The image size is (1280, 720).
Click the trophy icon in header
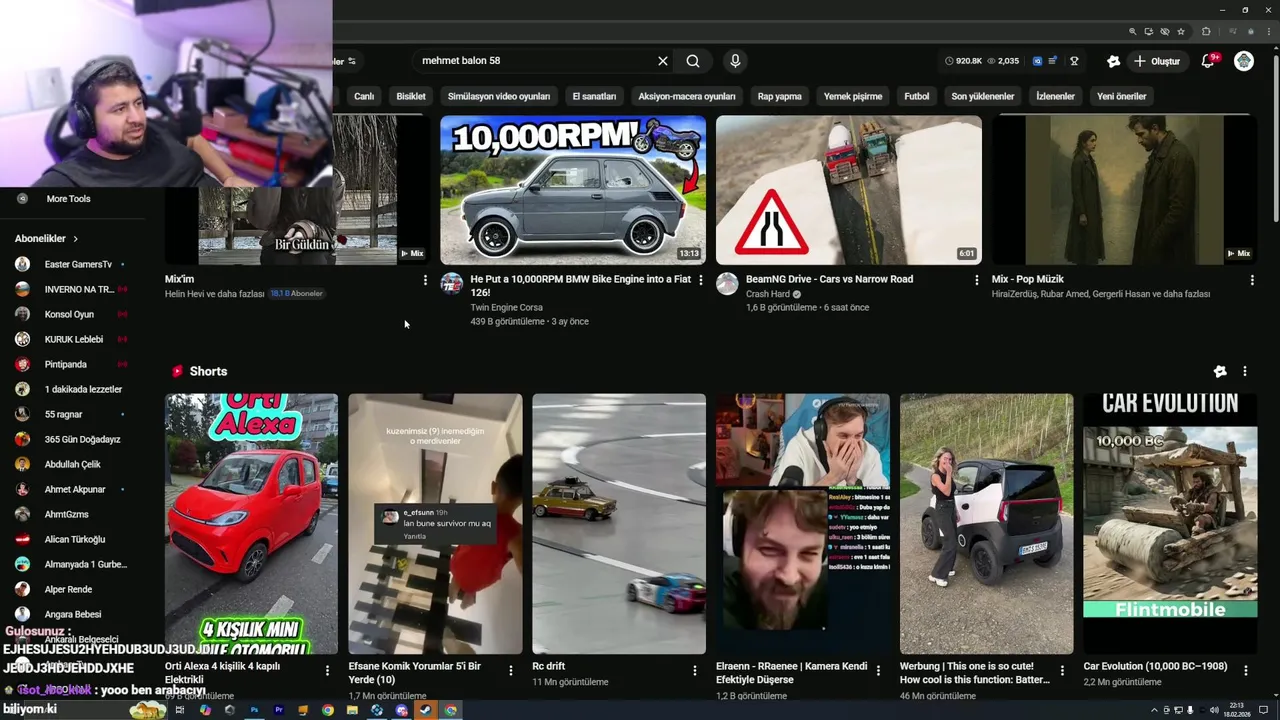1074,61
